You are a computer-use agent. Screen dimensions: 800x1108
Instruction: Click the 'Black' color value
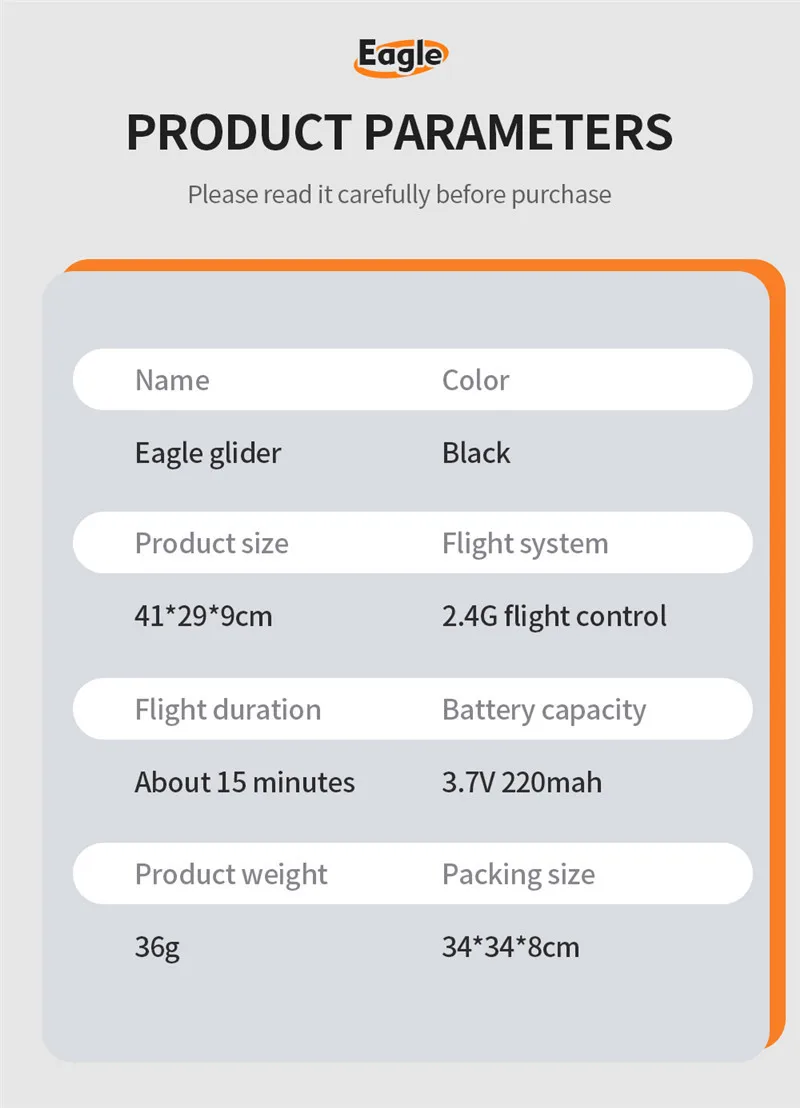(x=476, y=453)
